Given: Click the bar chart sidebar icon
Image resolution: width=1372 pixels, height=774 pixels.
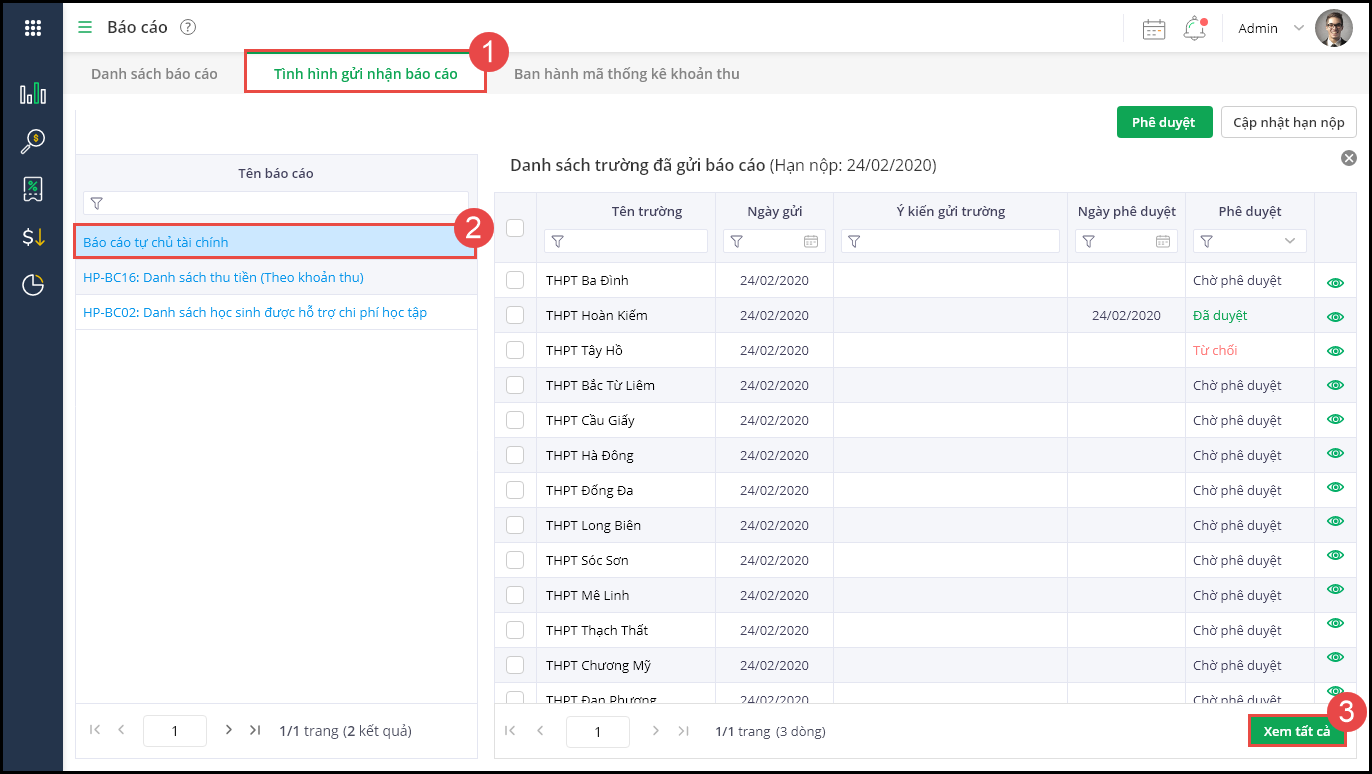Looking at the screenshot, I should (x=33, y=94).
